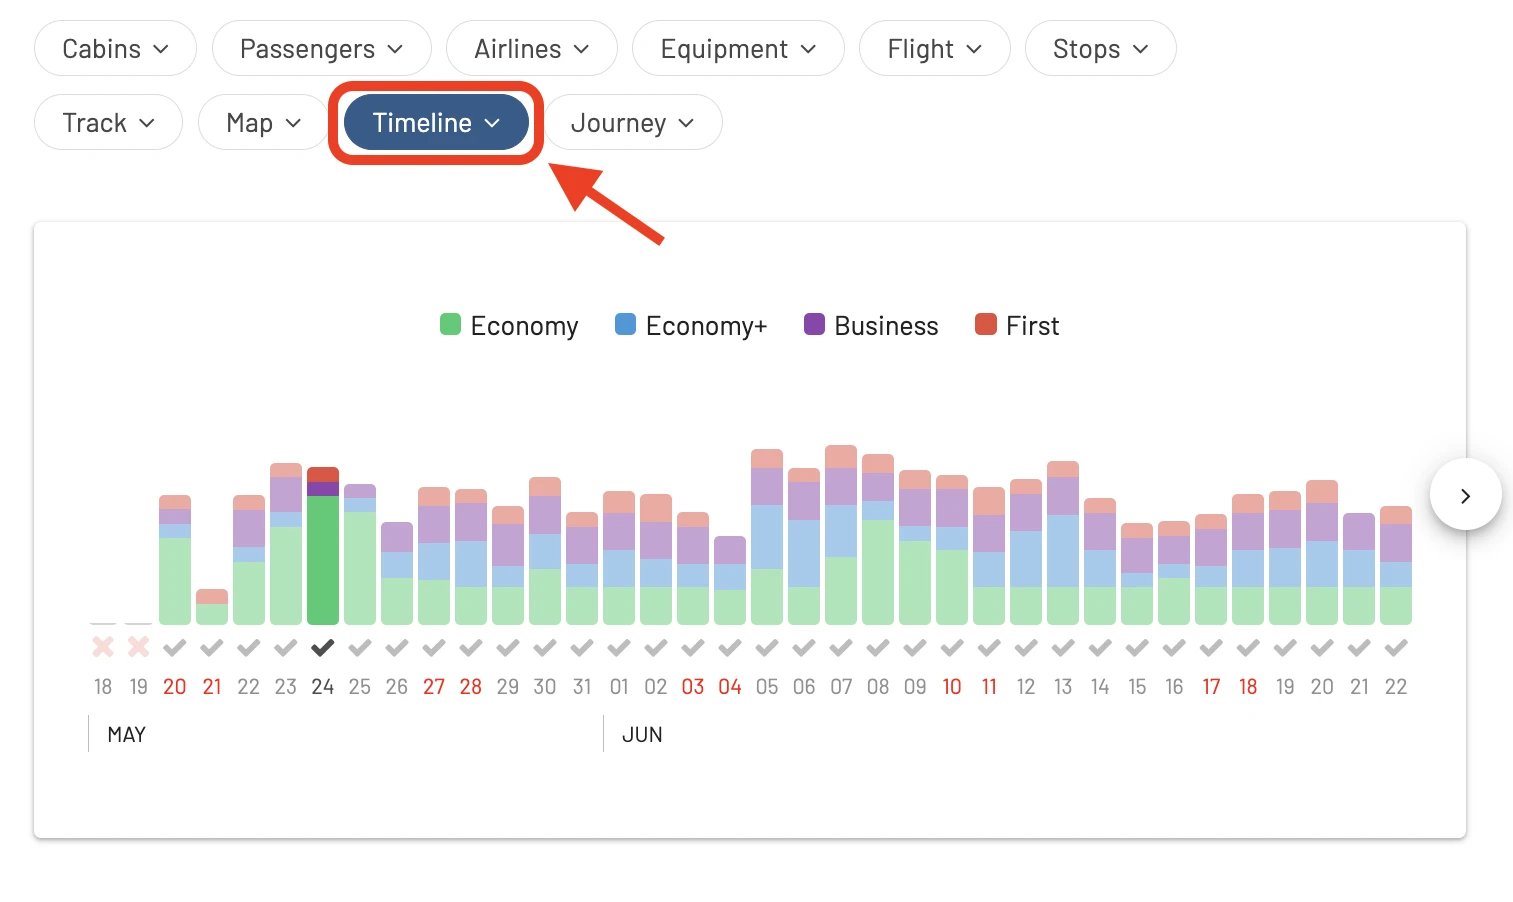Click the checkmark above June 13
Screen dimensions: 1513x902
point(1063,648)
